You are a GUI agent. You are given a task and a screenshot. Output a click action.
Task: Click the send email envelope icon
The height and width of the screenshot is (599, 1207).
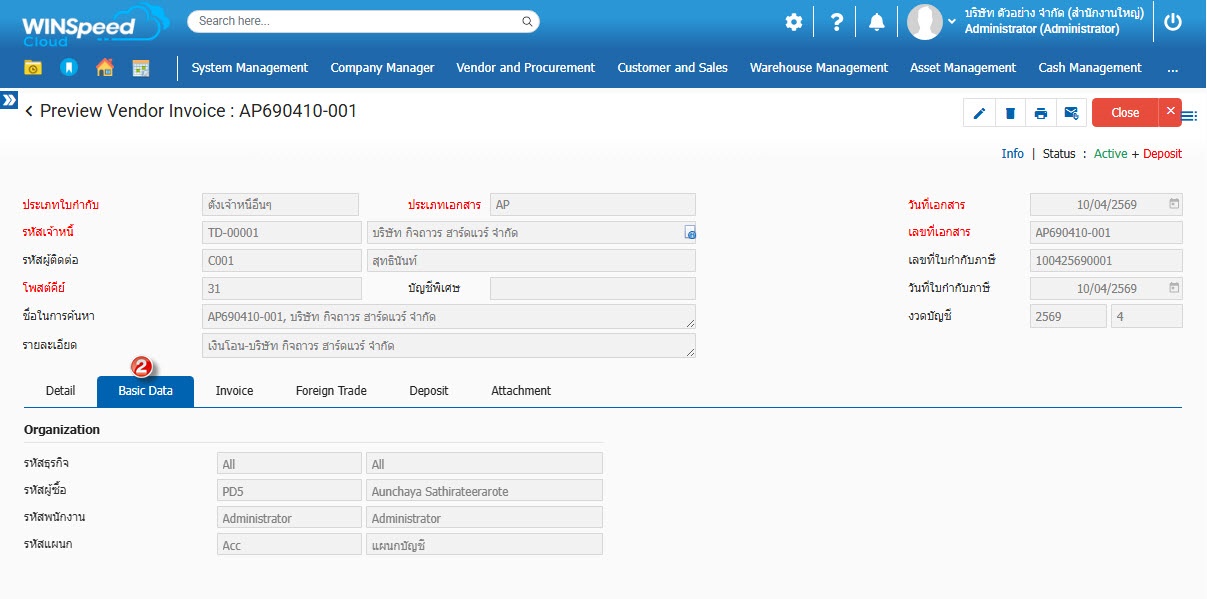tap(1071, 113)
